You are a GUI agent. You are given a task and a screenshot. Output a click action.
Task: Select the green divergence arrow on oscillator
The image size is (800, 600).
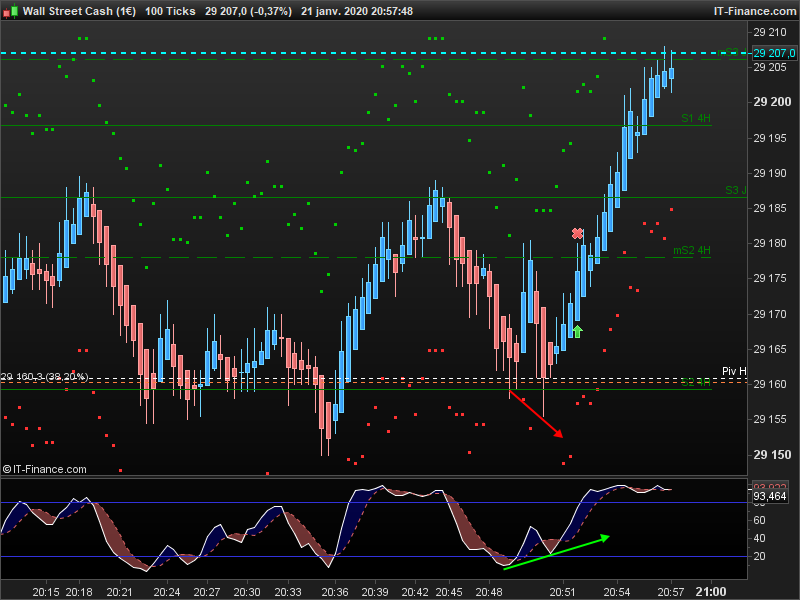click(556, 552)
